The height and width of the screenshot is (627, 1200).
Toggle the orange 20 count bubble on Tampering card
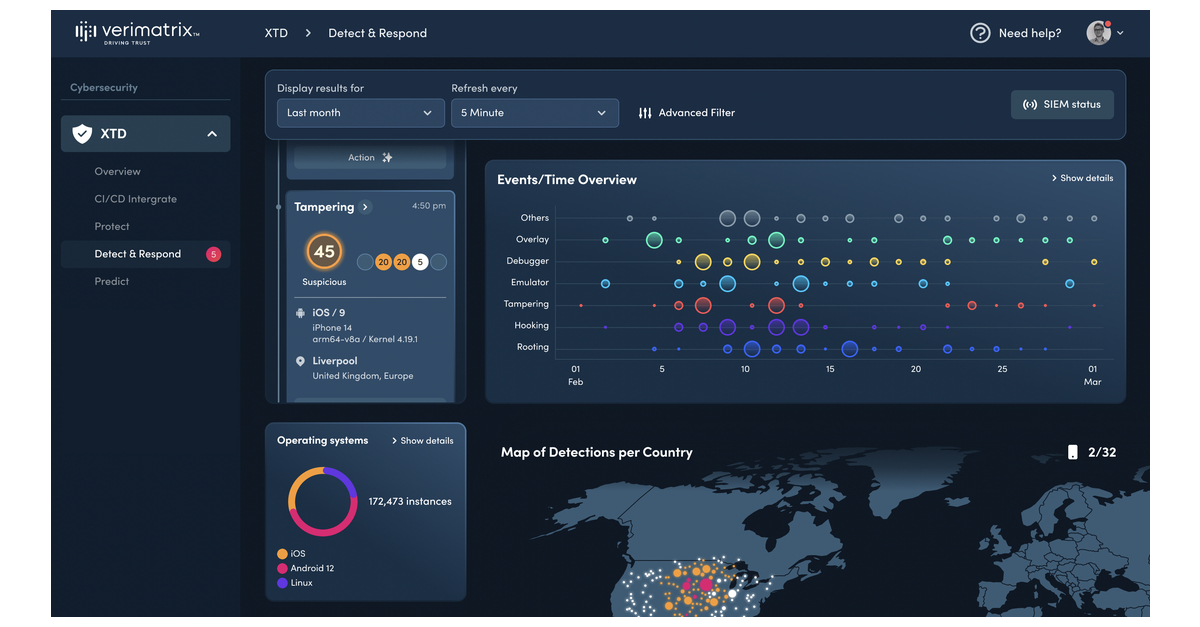(x=383, y=261)
